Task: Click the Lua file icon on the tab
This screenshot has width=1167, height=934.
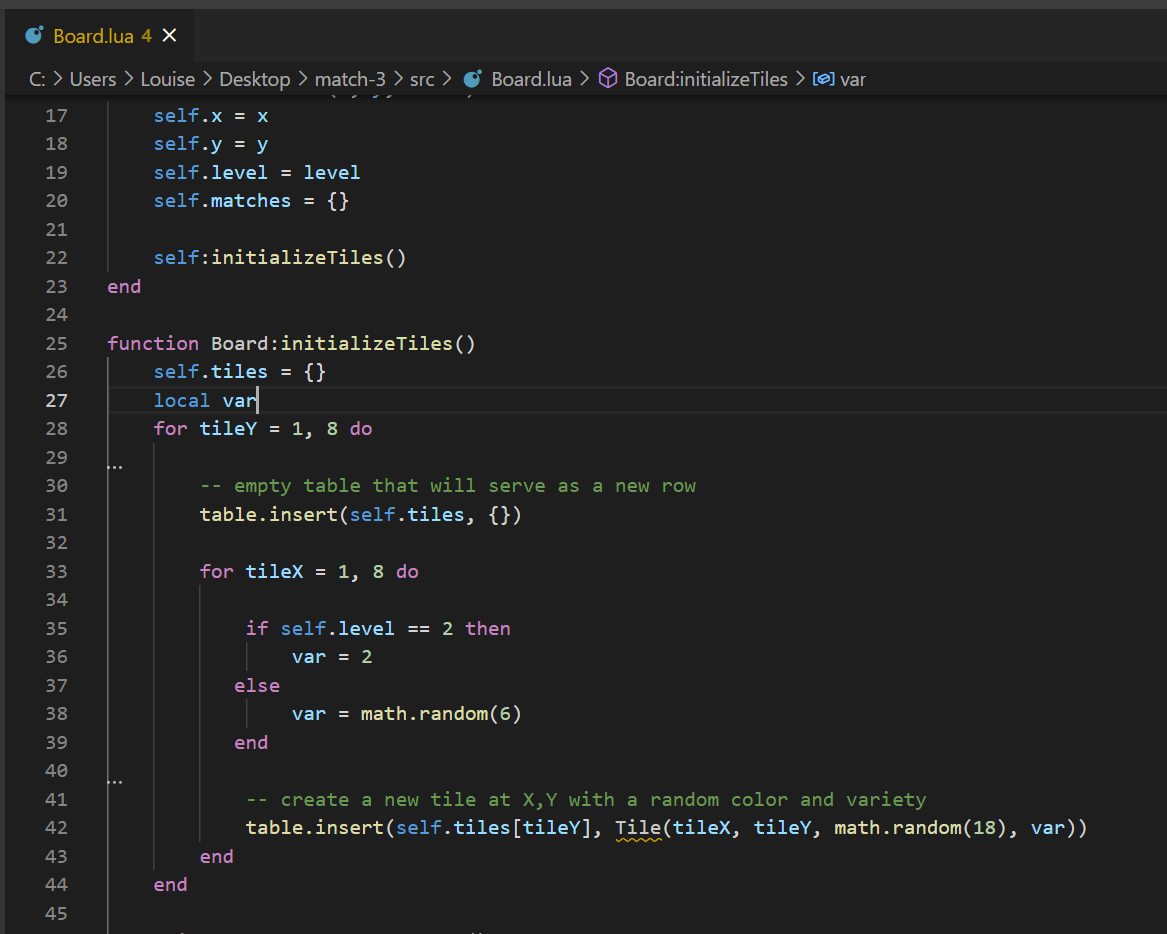Action: coord(34,35)
